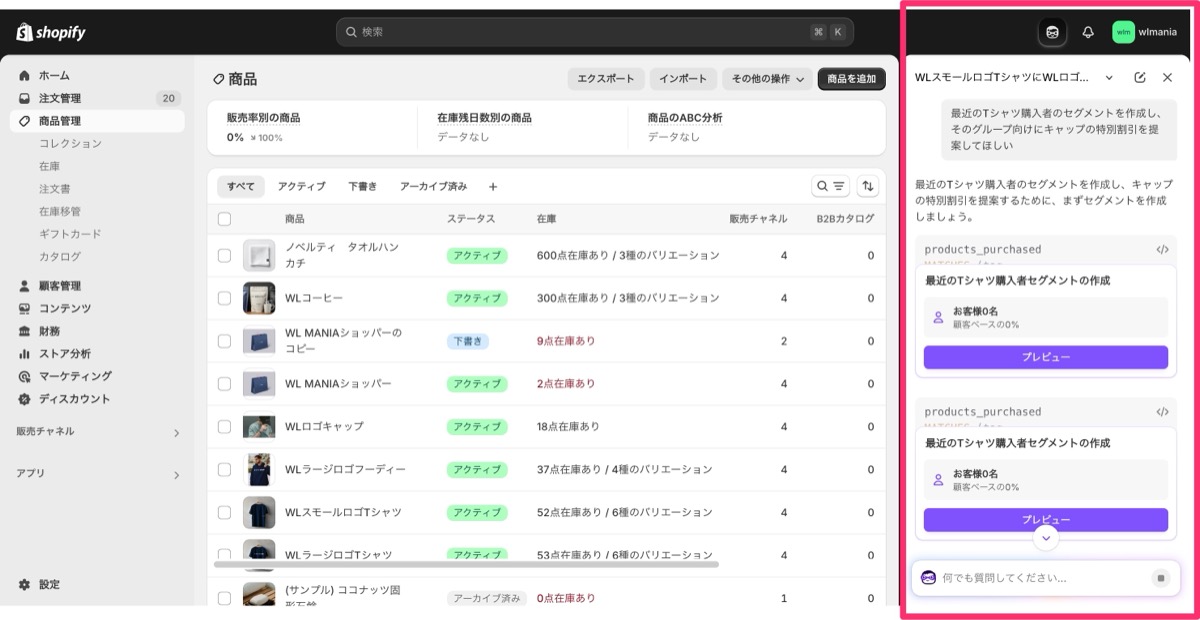Image resolution: width=1200 pixels, height=620 pixels.
Task: Start a new Sidekick chat with the compose icon
Action: click(x=1140, y=78)
